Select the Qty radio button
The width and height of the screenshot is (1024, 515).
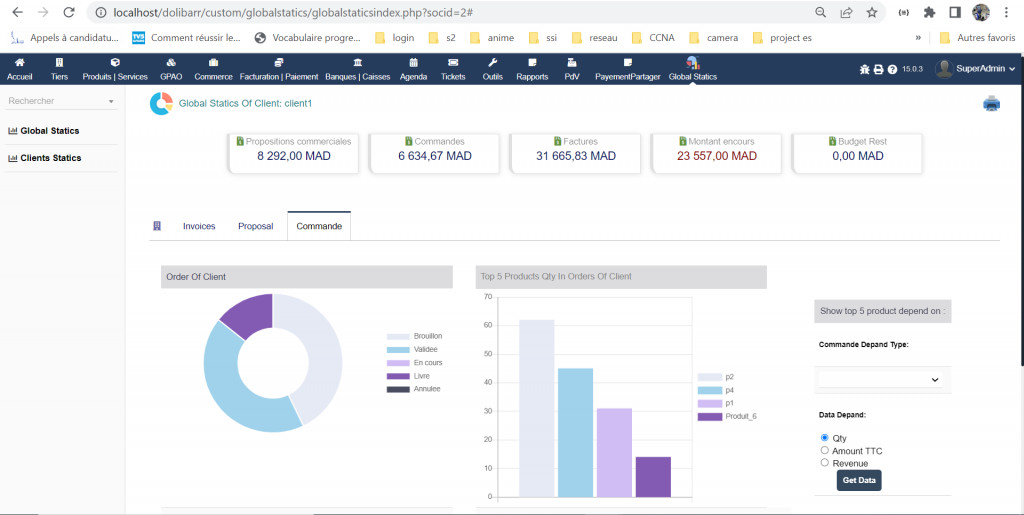(825, 438)
